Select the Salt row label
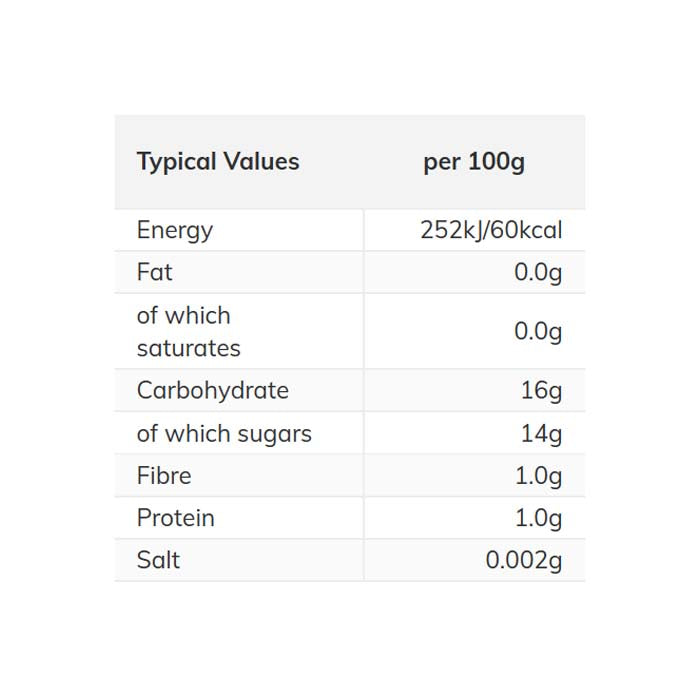Image resolution: width=700 pixels, height=700 pixels. [x=158, y=560]
